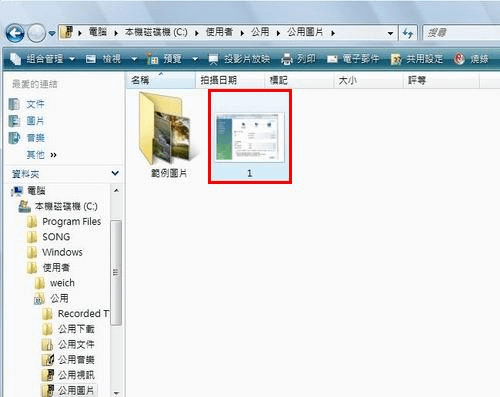Click the blue Back navigation arrow
500x397 pixels.
15,33
